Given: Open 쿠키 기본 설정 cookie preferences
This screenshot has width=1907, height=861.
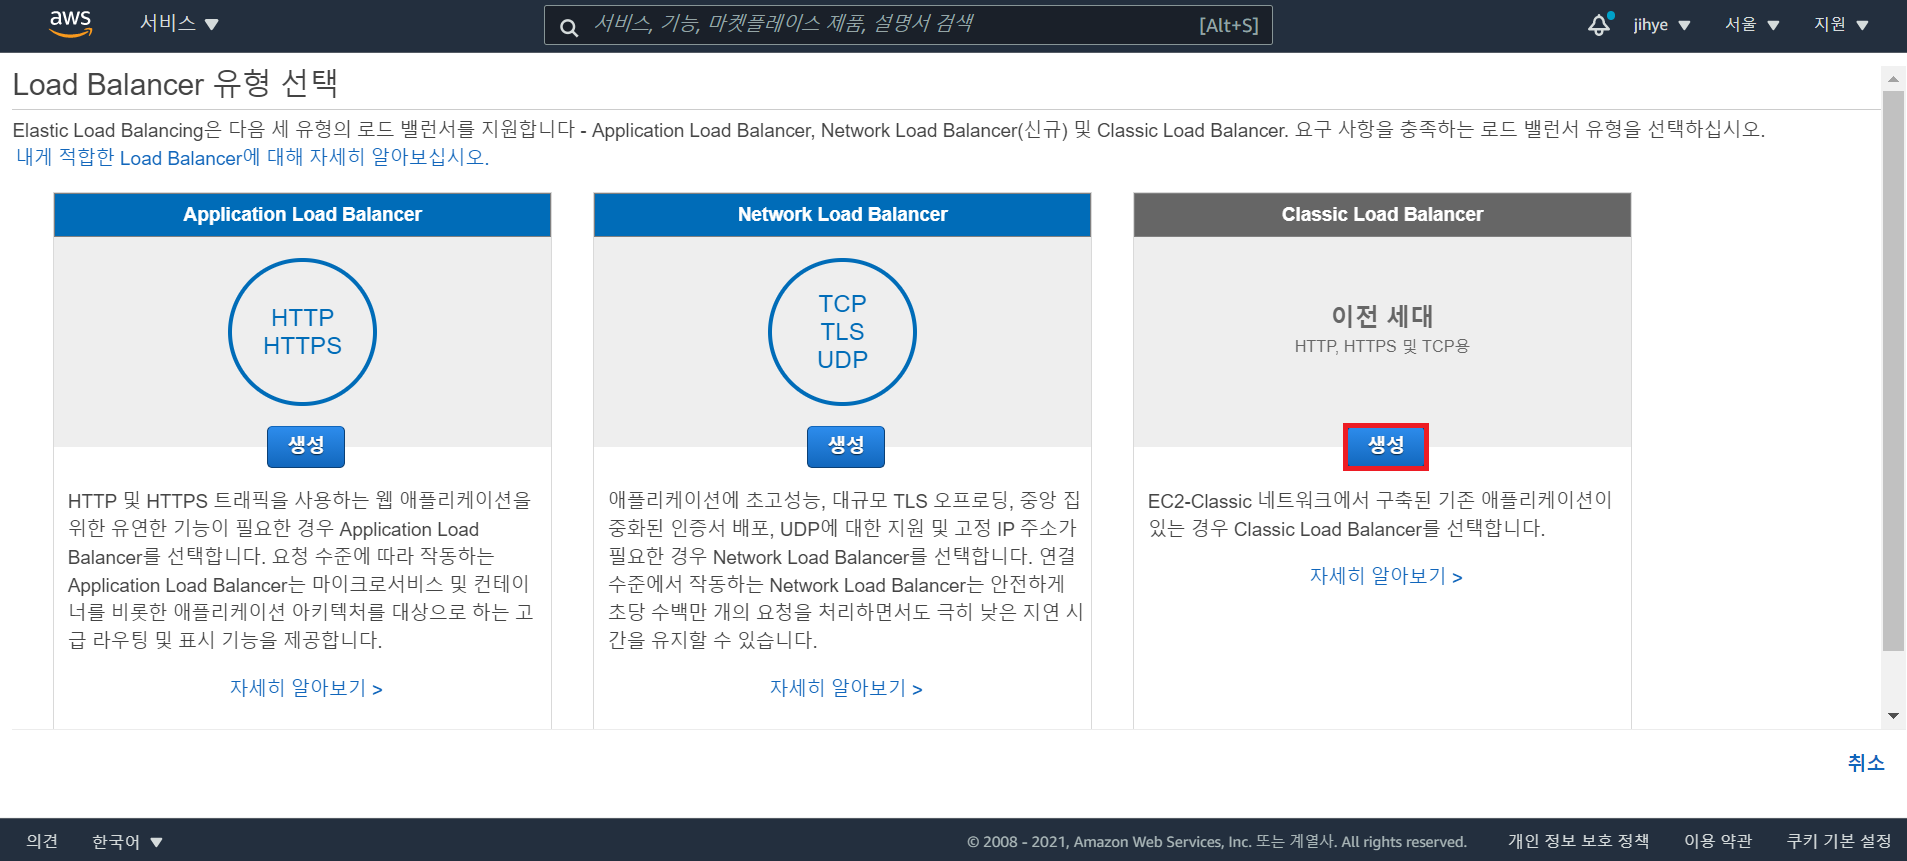Looking at the screenshot, I should 1839,841.
